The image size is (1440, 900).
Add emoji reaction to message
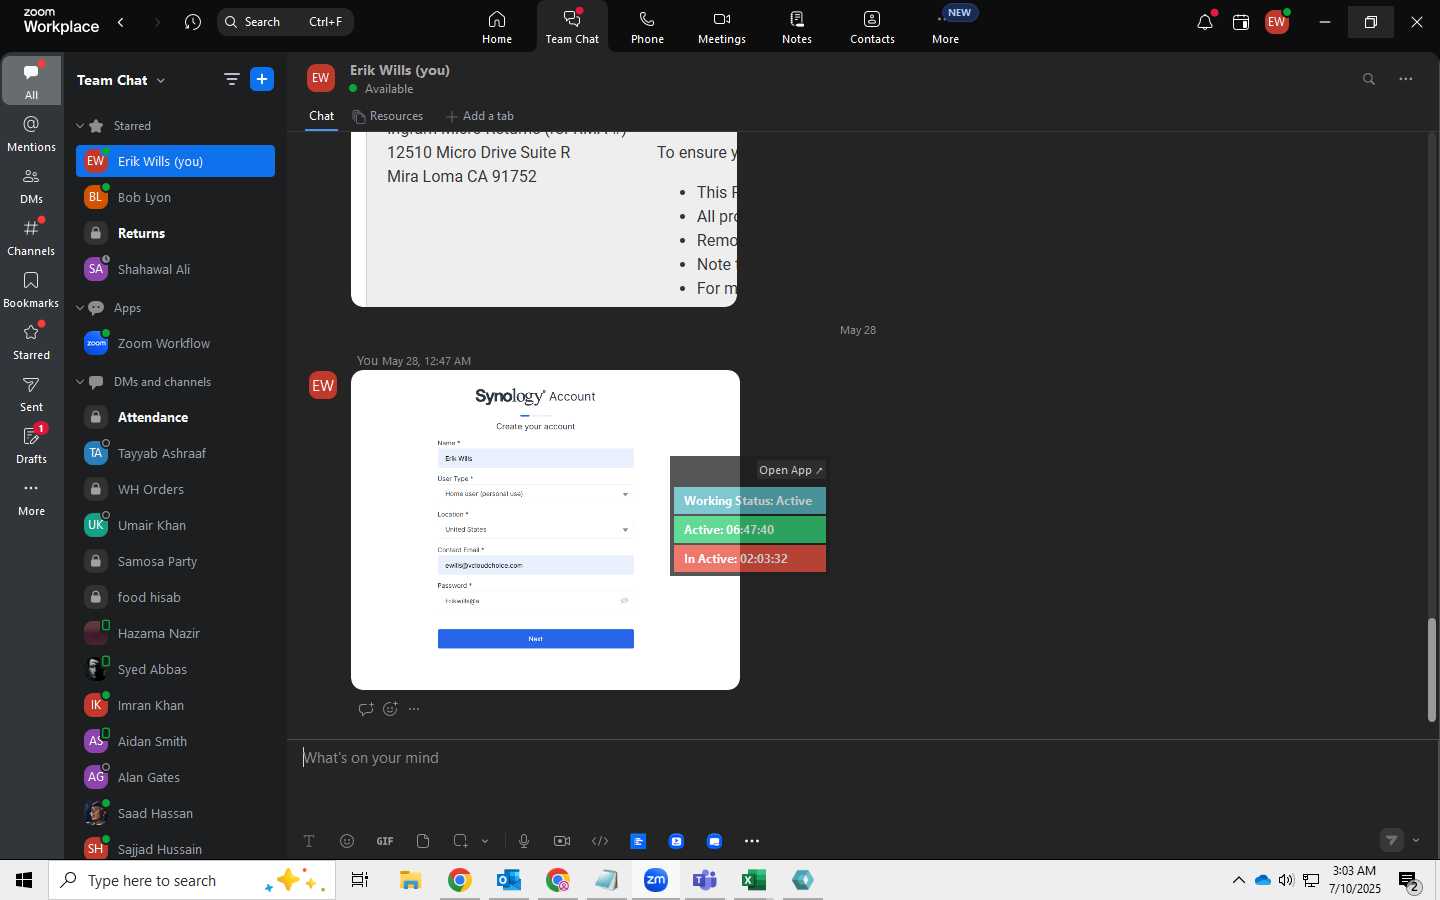390,709
